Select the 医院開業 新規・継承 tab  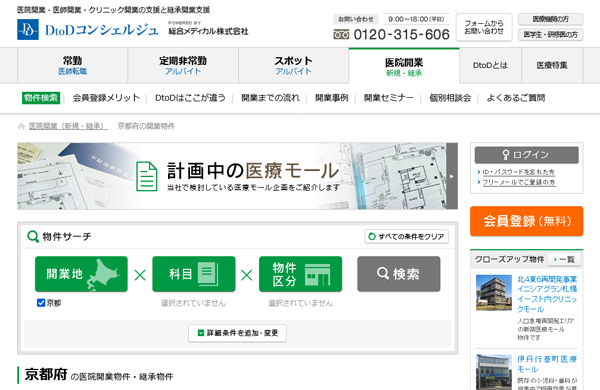click(x=404, y=66)
